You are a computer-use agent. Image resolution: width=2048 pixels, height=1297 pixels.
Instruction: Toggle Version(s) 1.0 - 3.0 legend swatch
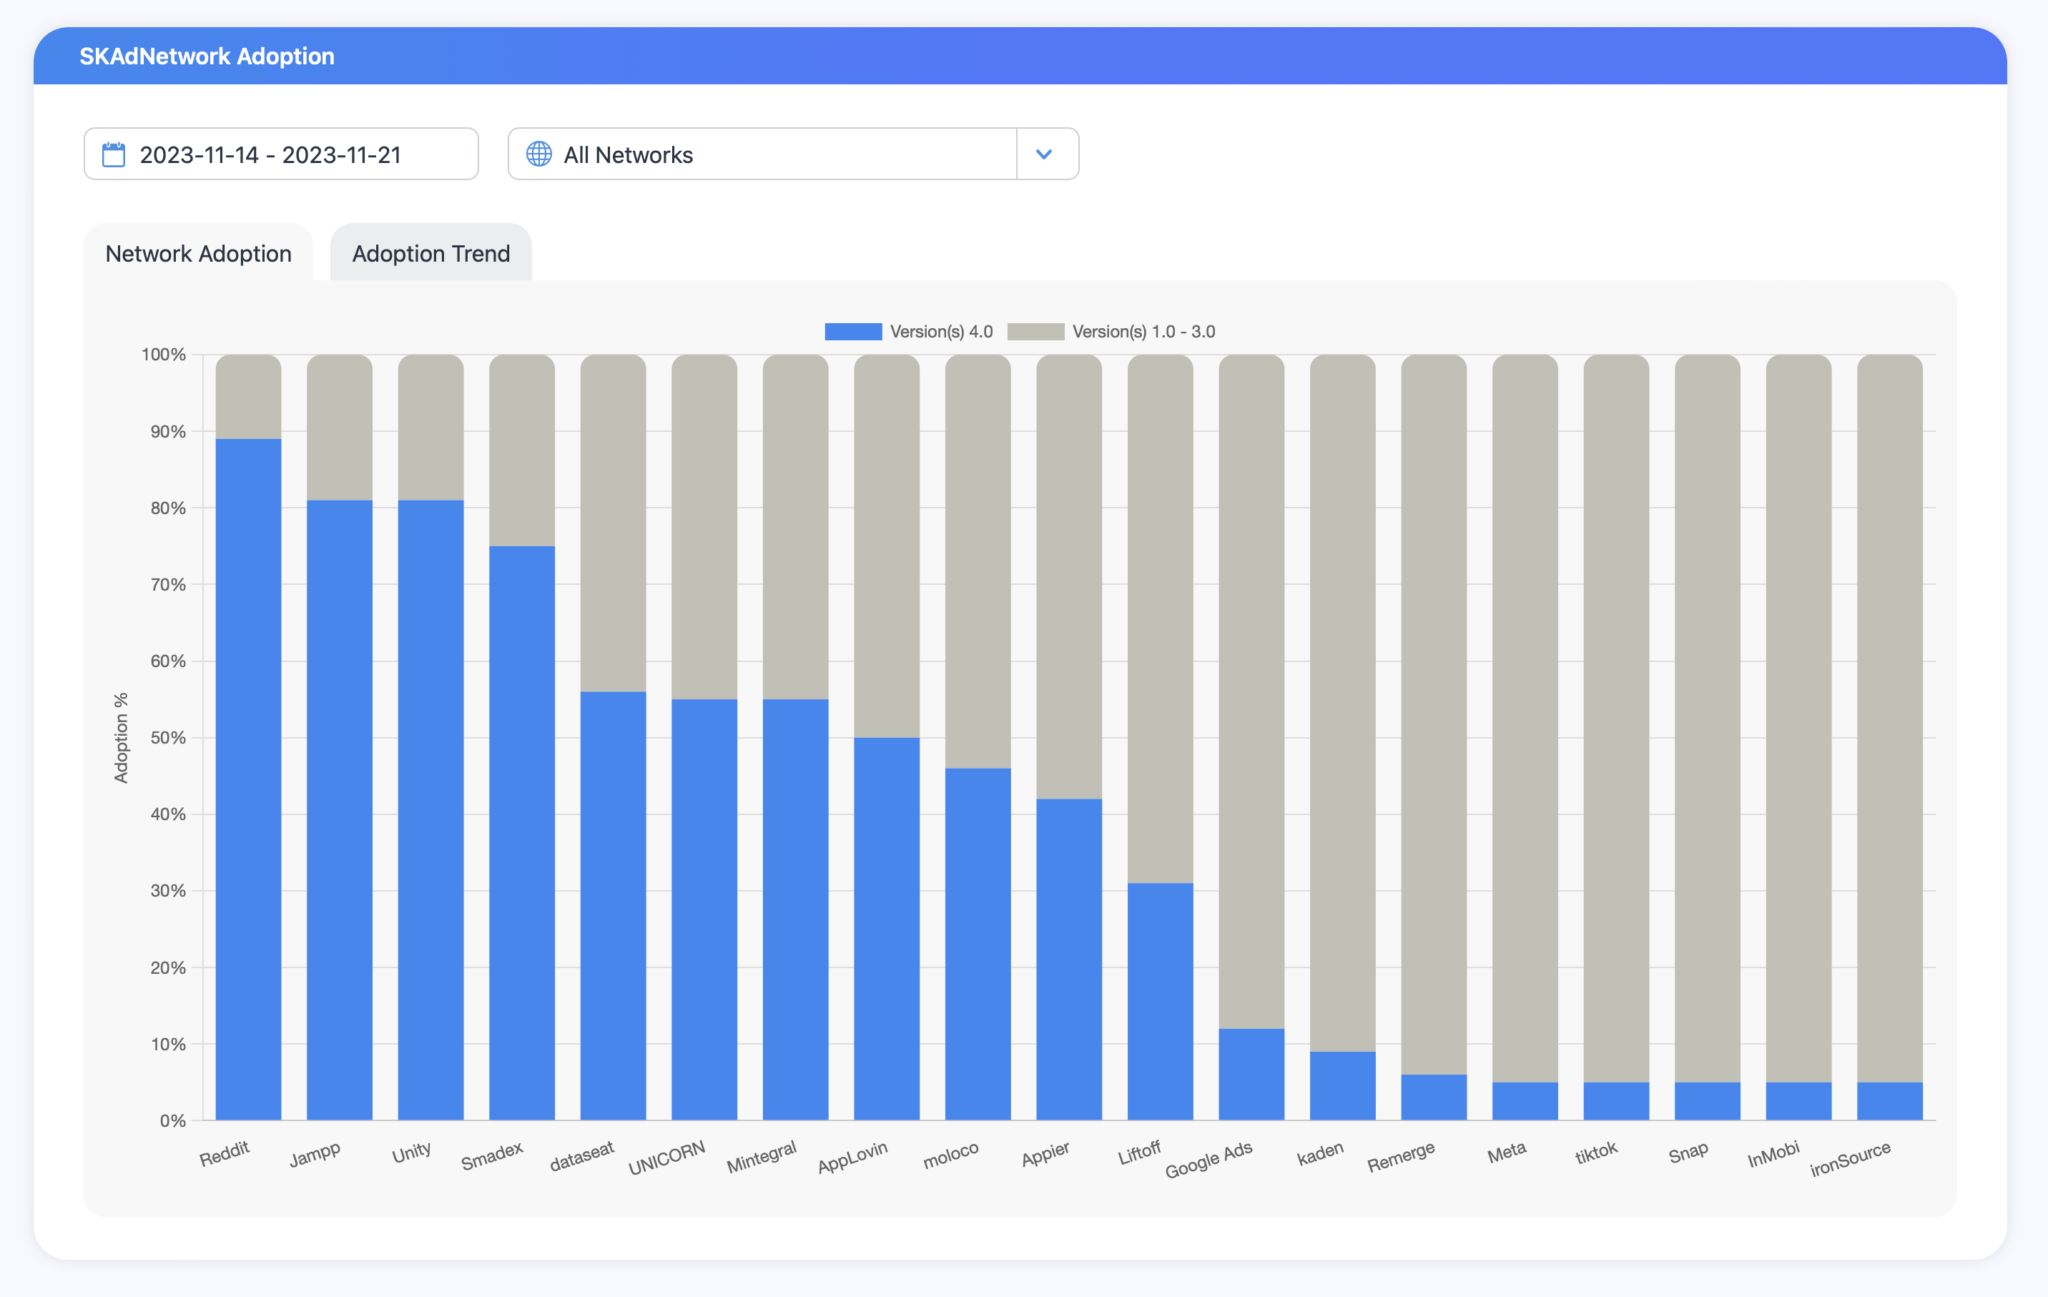pos(1035,332)
